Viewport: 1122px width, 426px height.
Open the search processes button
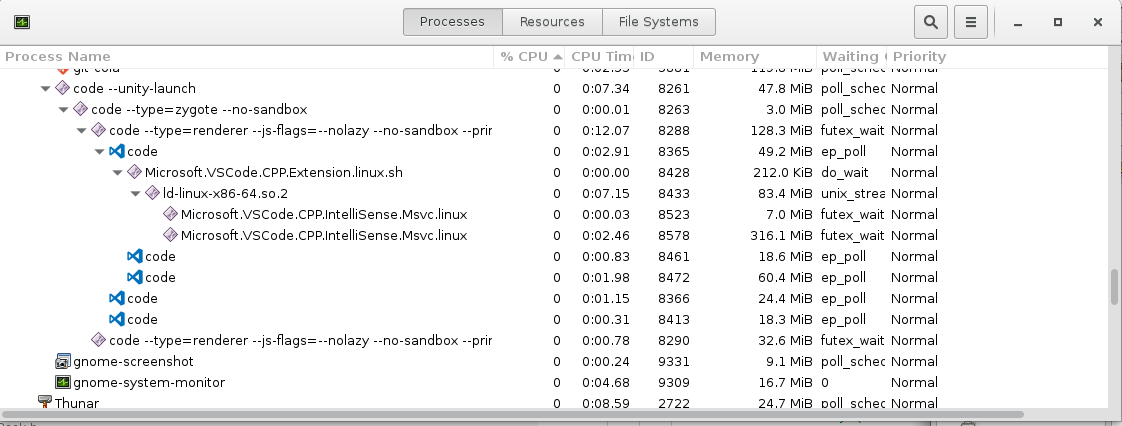(931, 22)
